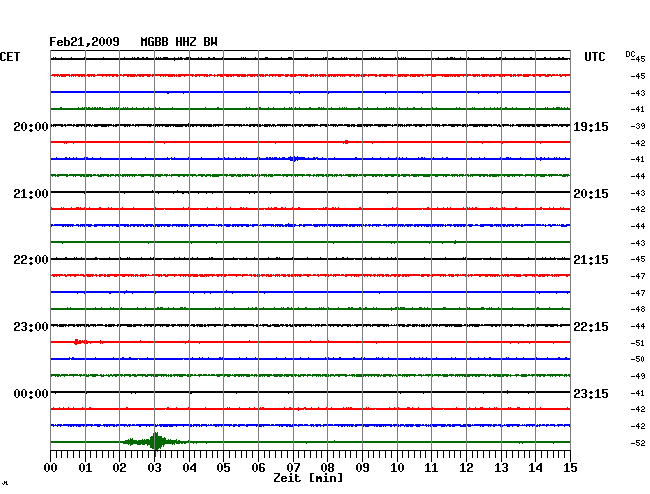Select the 20:00 CET time label

(x=31, y=126)
